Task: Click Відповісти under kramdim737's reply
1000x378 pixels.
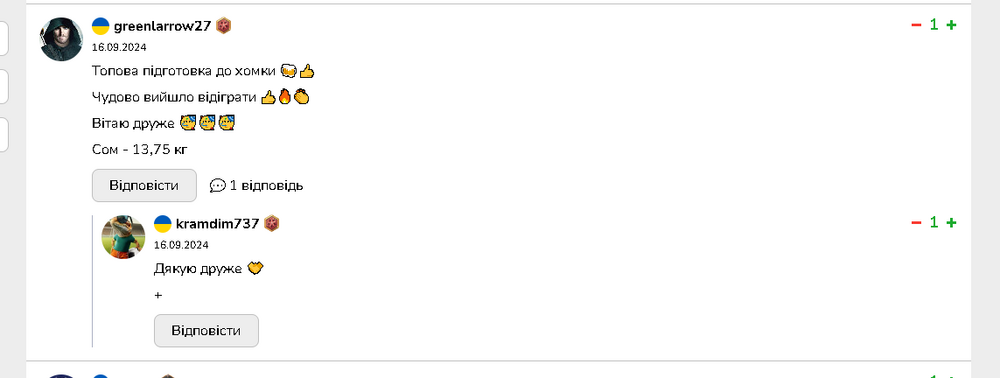Action: coord(206,331)
